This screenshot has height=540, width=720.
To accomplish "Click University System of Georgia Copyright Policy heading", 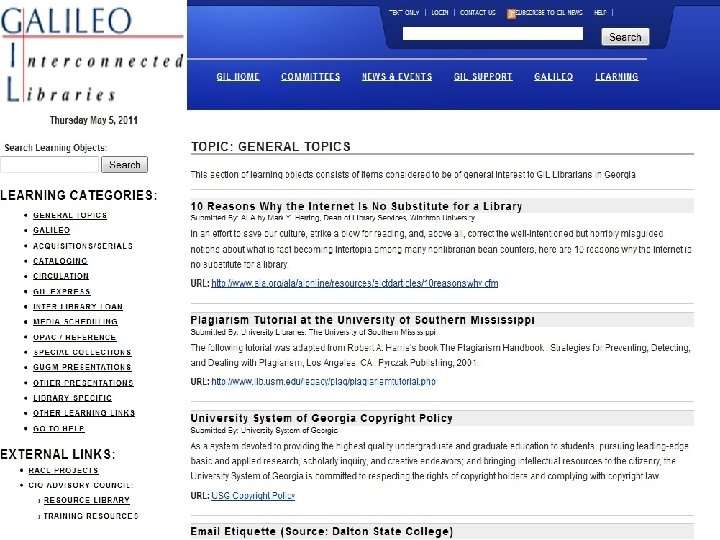I will 321,418.
